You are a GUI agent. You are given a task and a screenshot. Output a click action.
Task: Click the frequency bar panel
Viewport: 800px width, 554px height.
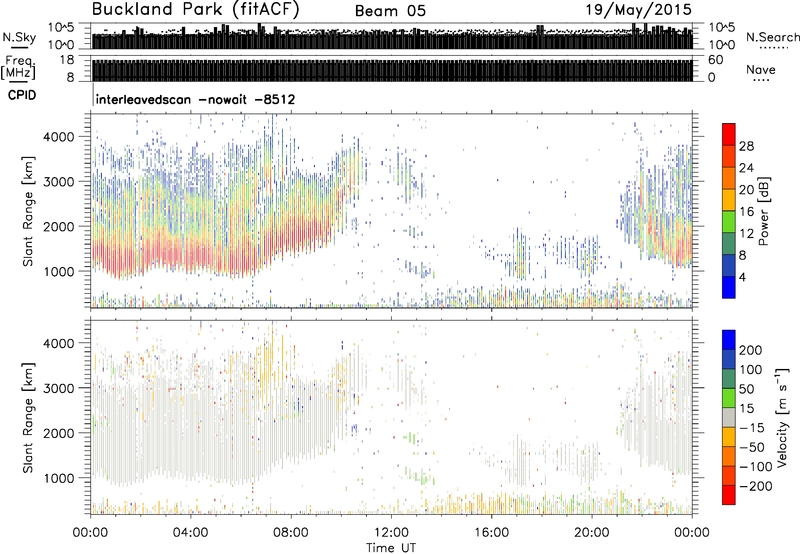(x=392, y=70)
